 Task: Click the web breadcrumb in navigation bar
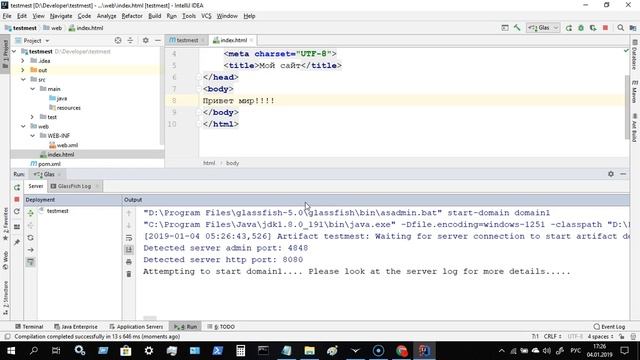click(x=53, y=28)
